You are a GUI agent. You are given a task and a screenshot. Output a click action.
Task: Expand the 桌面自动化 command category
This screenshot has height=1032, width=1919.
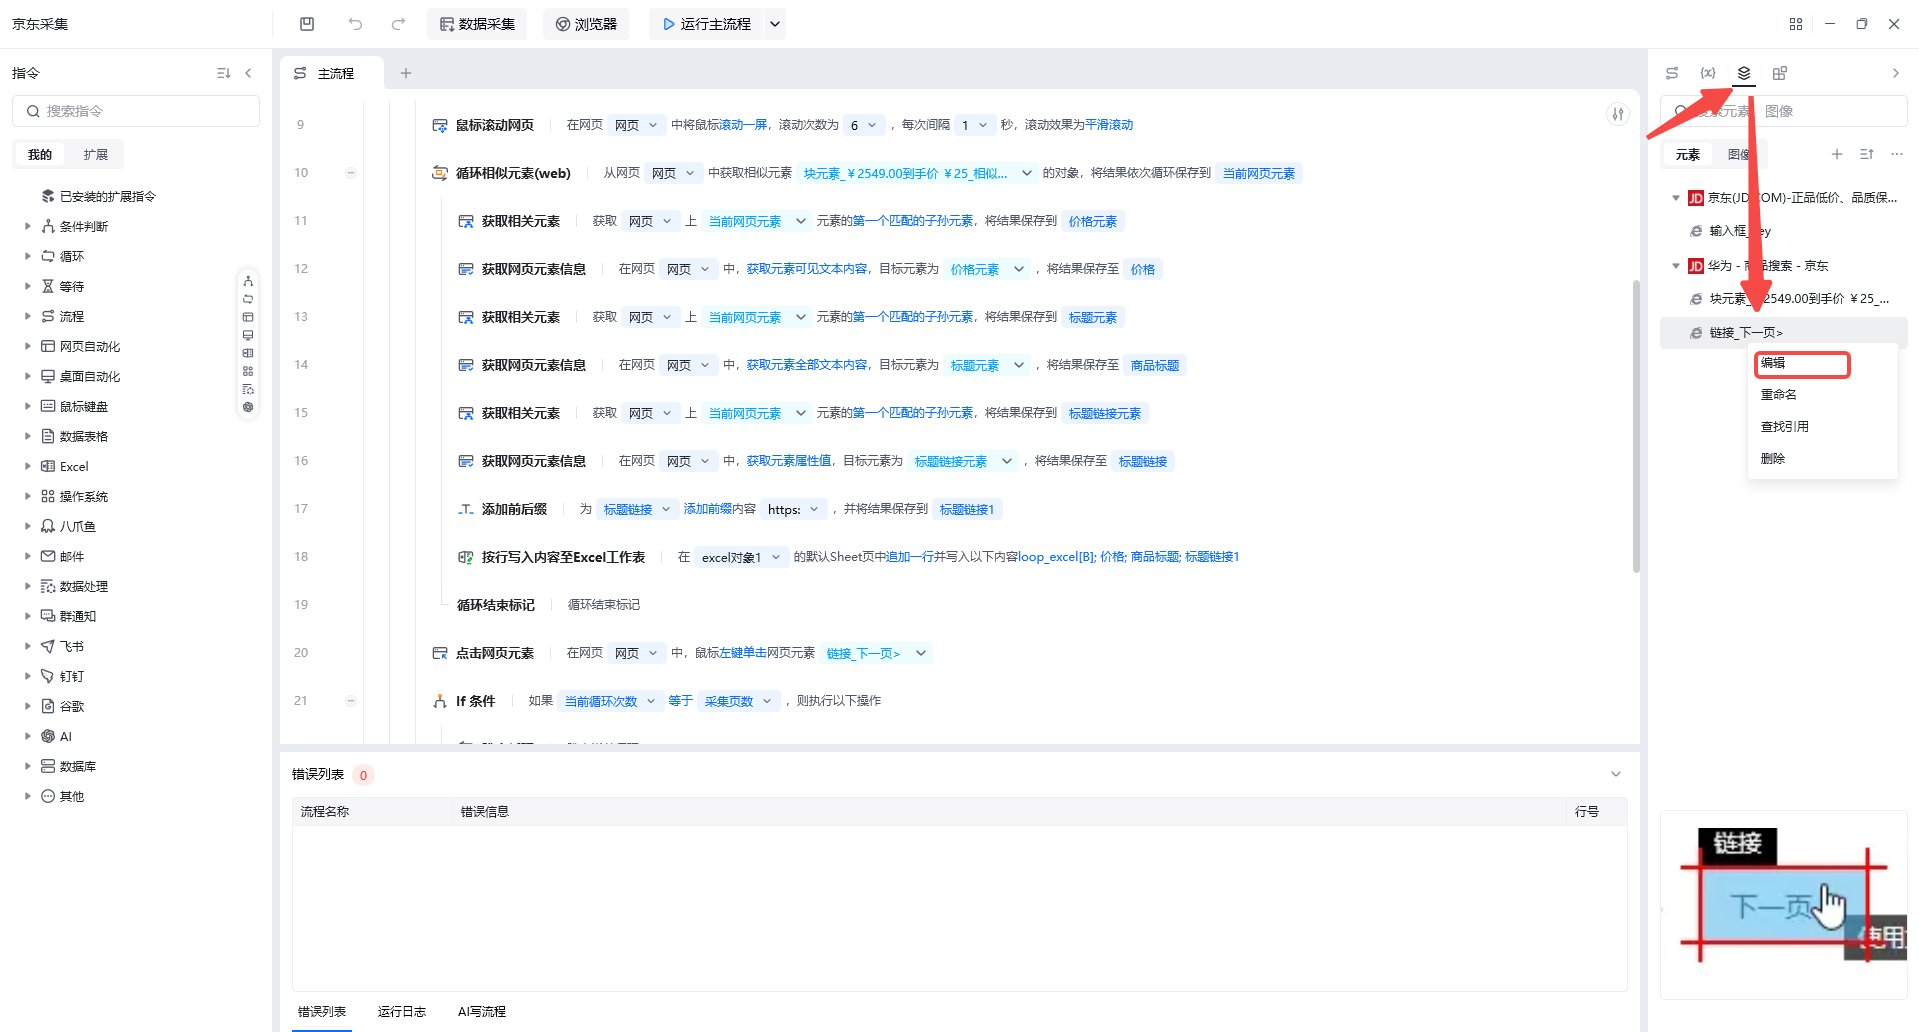(x=27, y=376)
